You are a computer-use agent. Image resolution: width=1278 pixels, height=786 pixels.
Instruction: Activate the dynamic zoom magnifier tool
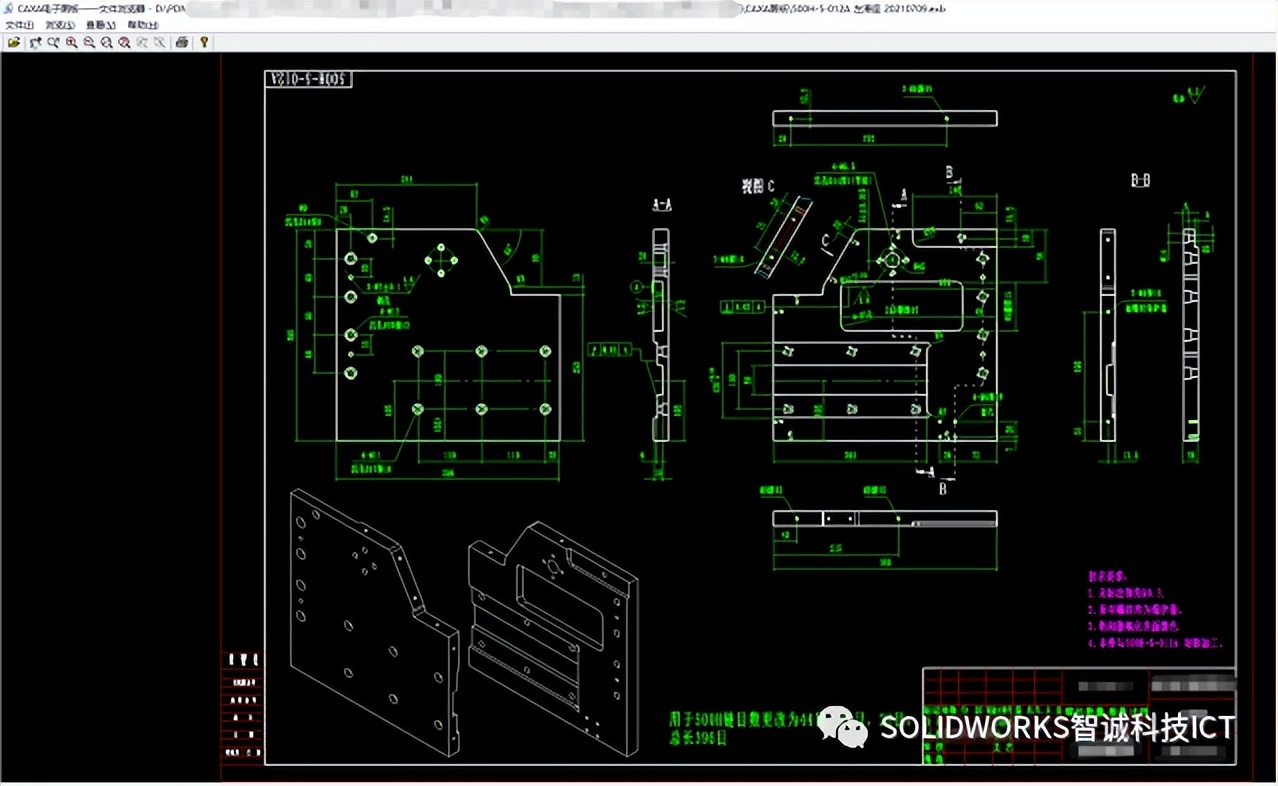coord(52,42)
